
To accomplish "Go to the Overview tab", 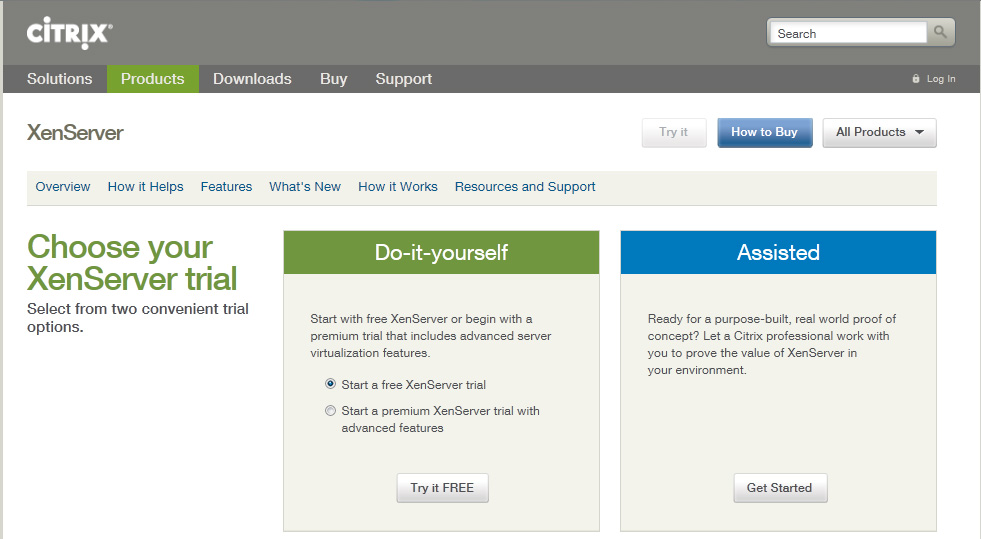I will [x=63, y=186].
